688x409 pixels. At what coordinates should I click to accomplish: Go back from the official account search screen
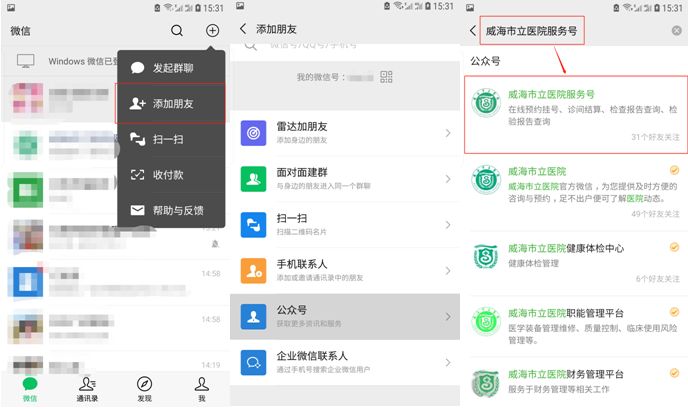click(473, 30)
